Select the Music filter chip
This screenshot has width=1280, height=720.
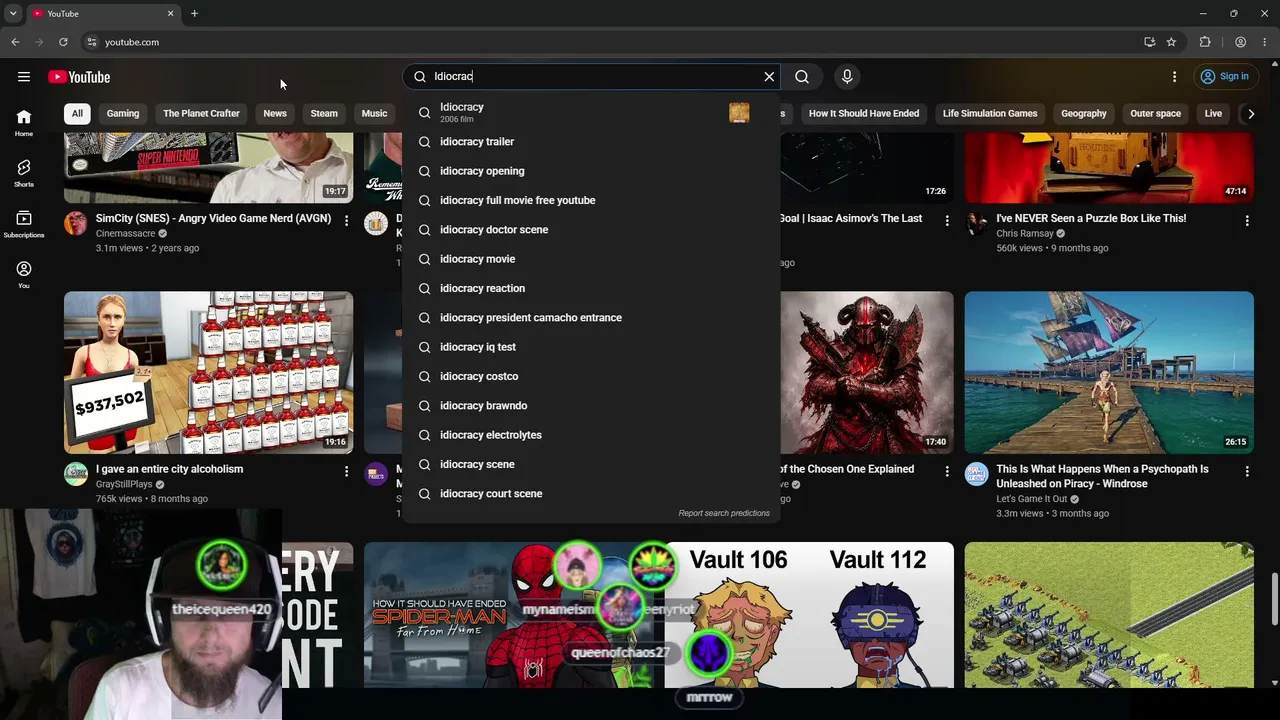[374, 114]
